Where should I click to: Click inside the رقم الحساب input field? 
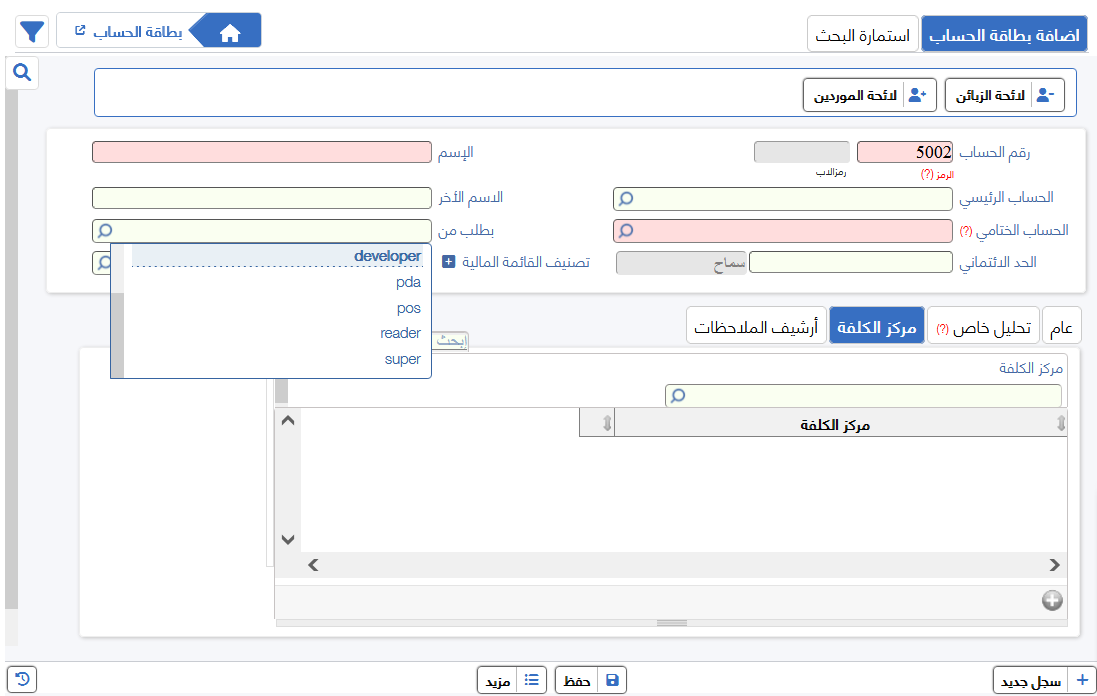click(905, 152)
